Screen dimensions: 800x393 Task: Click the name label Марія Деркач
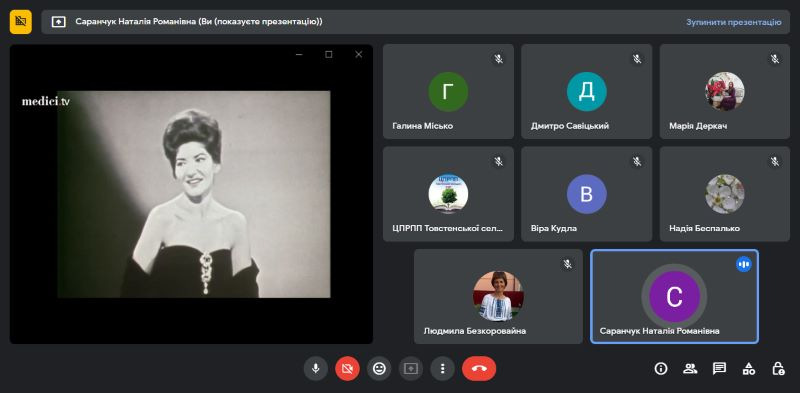[698, 126]
